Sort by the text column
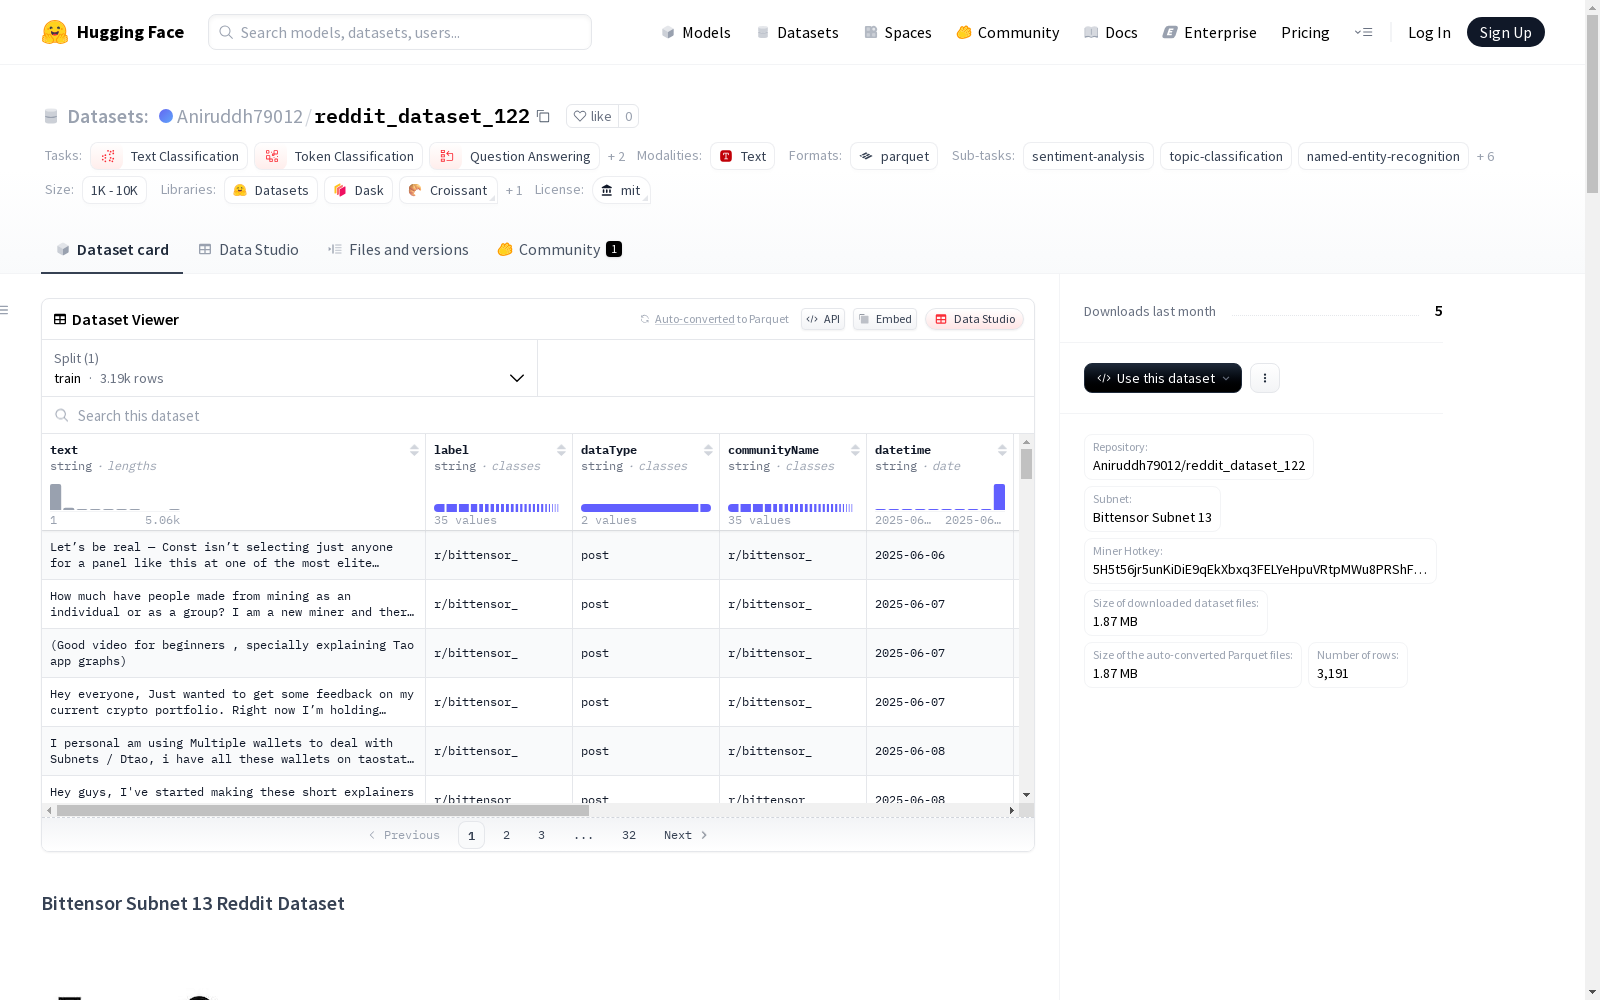This screenshot has height=1000, width=1600. tap(414, 450)
